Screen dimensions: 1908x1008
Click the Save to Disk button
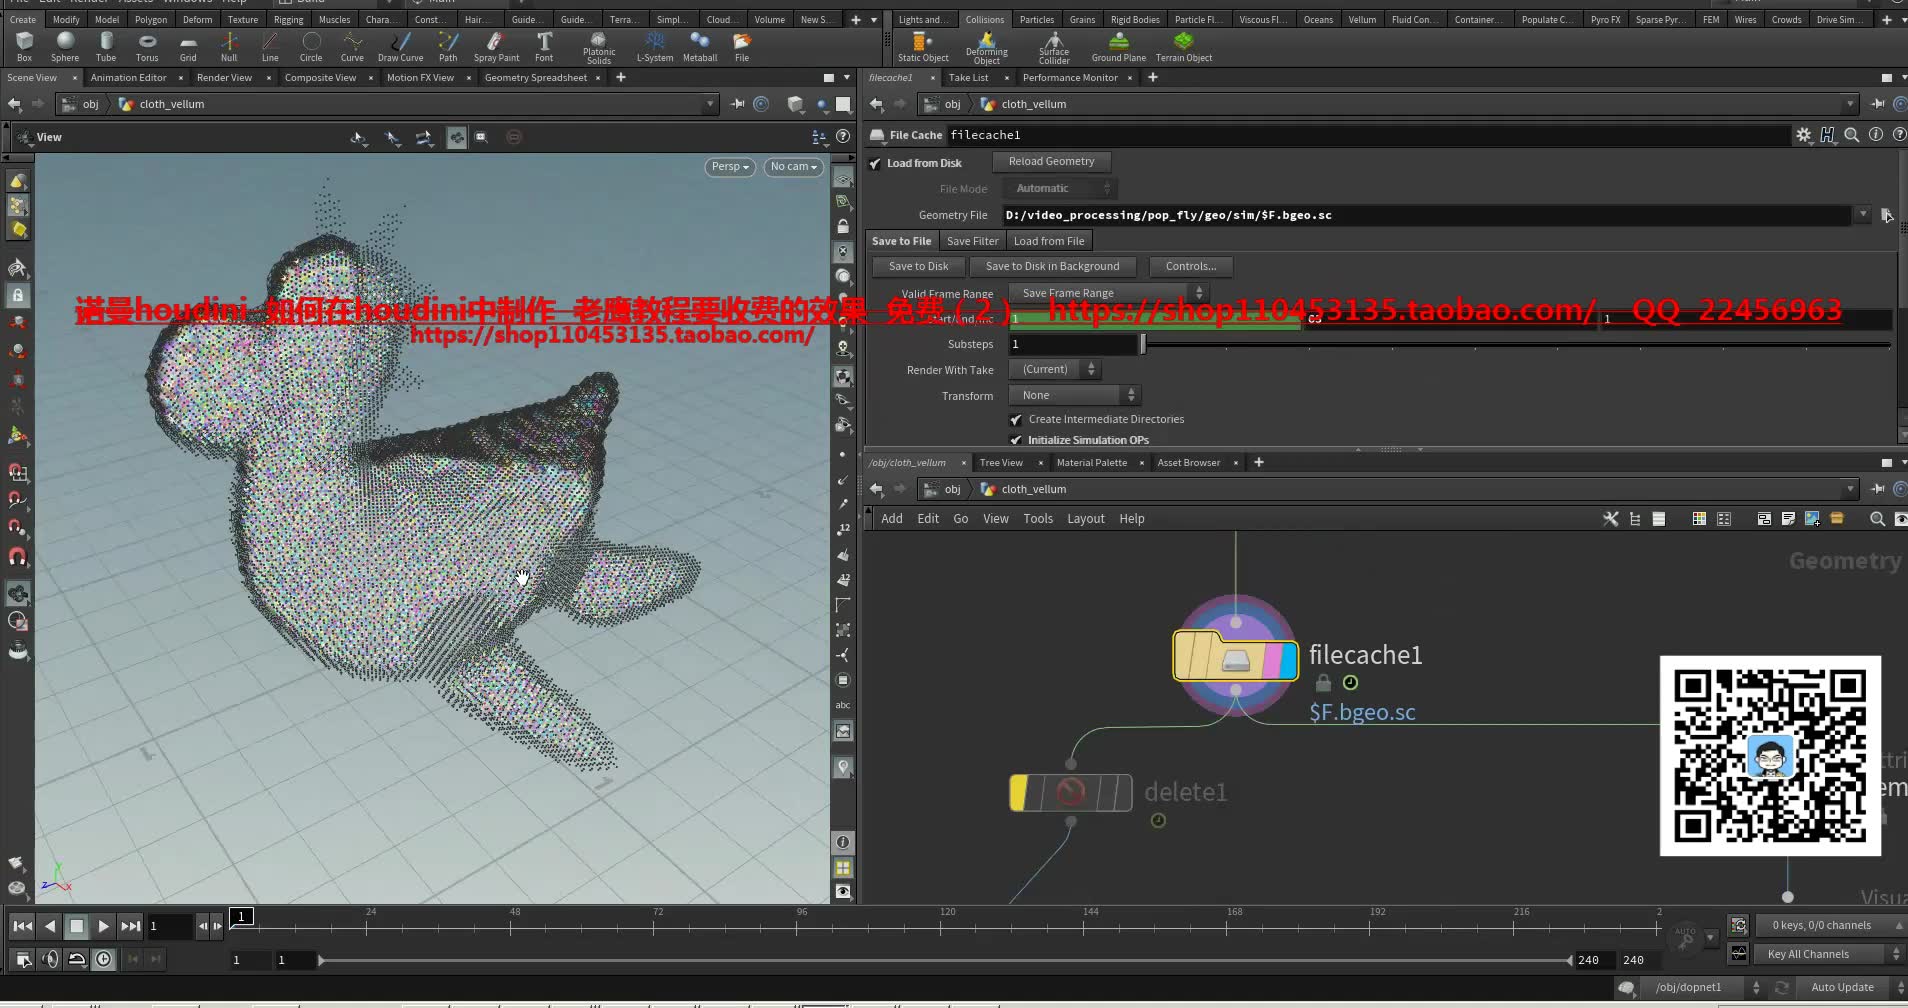pyautogui.click(x=918, y=266)
